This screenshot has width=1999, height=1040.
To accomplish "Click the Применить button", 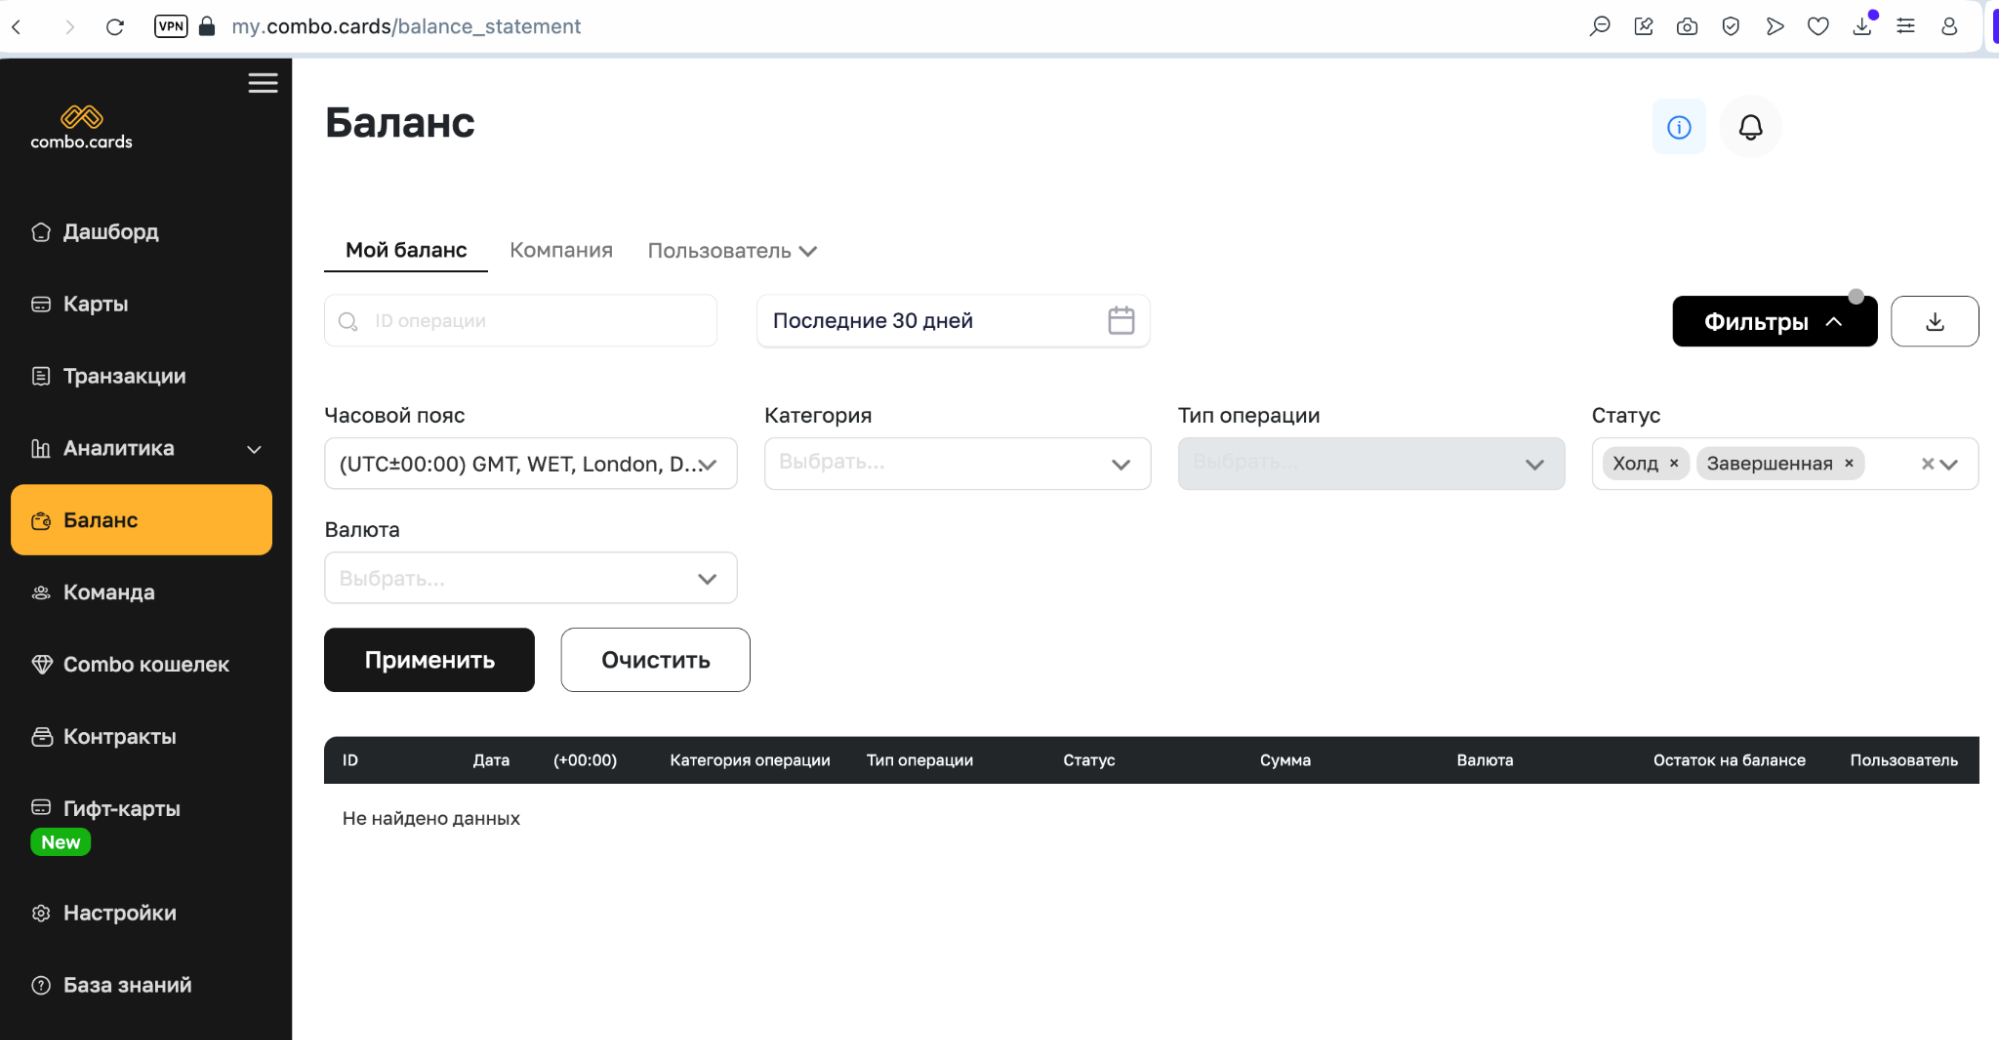I will coord(429,660).
